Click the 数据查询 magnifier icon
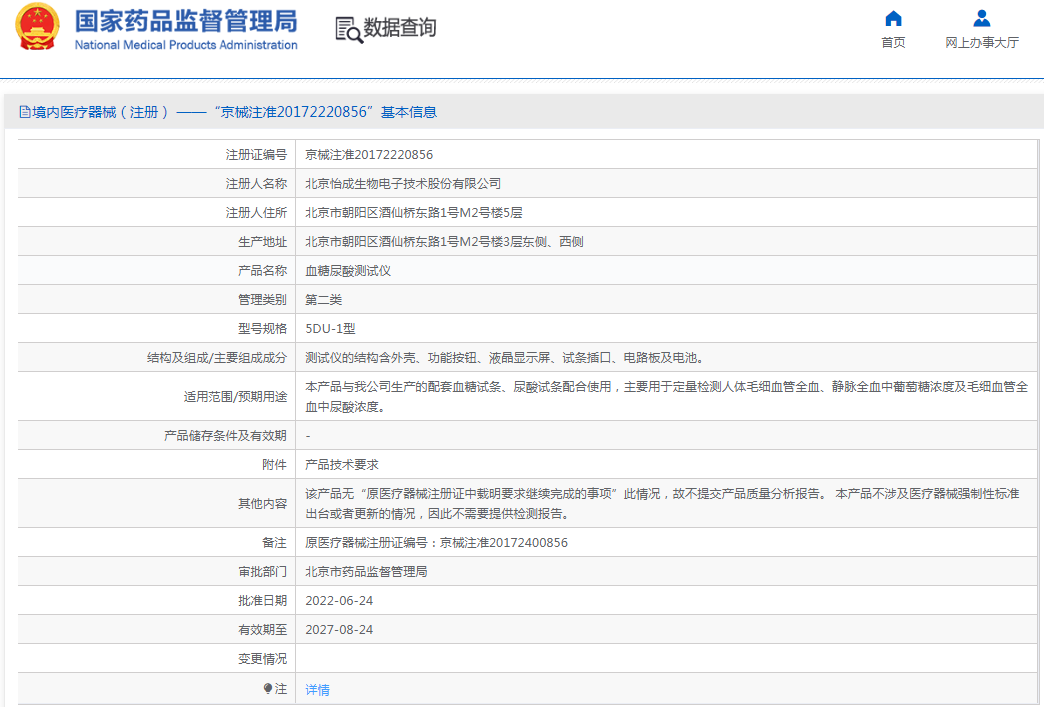Screen dimensions: 1044x707 [348, 30]
